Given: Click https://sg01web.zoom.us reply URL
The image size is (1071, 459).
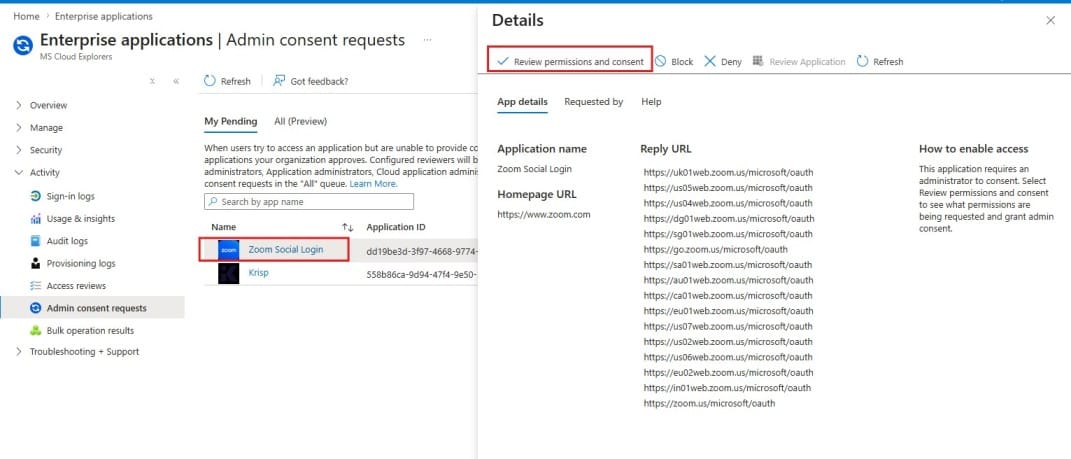Looking at the screenshot, I should click(728, 234).
